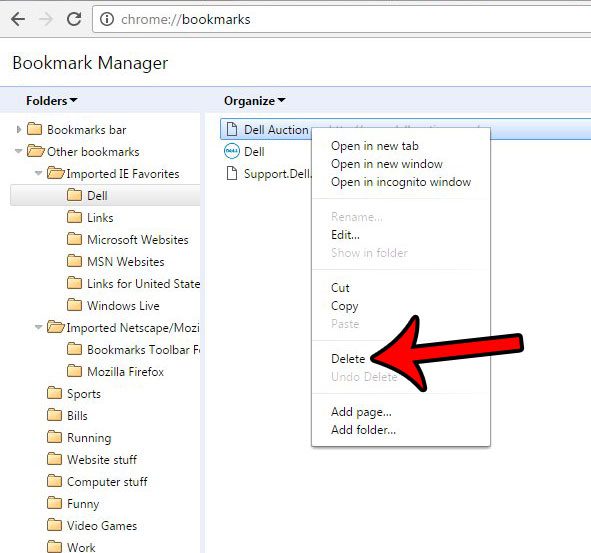Screen dimensions: 591x553
Task: Open the Imported IE Favorites label
Action: 123,174
